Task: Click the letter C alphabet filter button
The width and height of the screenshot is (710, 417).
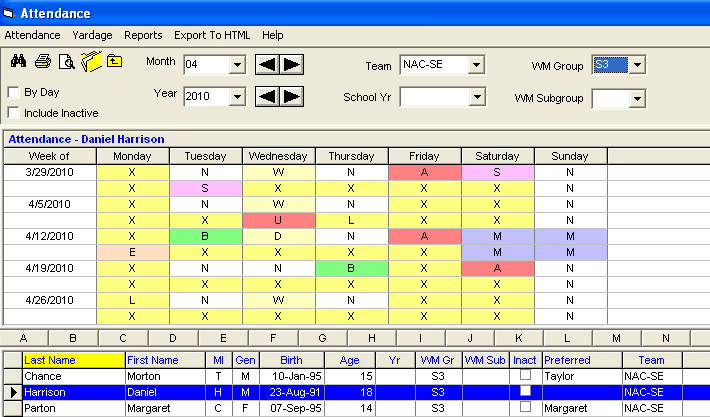Action: pos(122,338)
